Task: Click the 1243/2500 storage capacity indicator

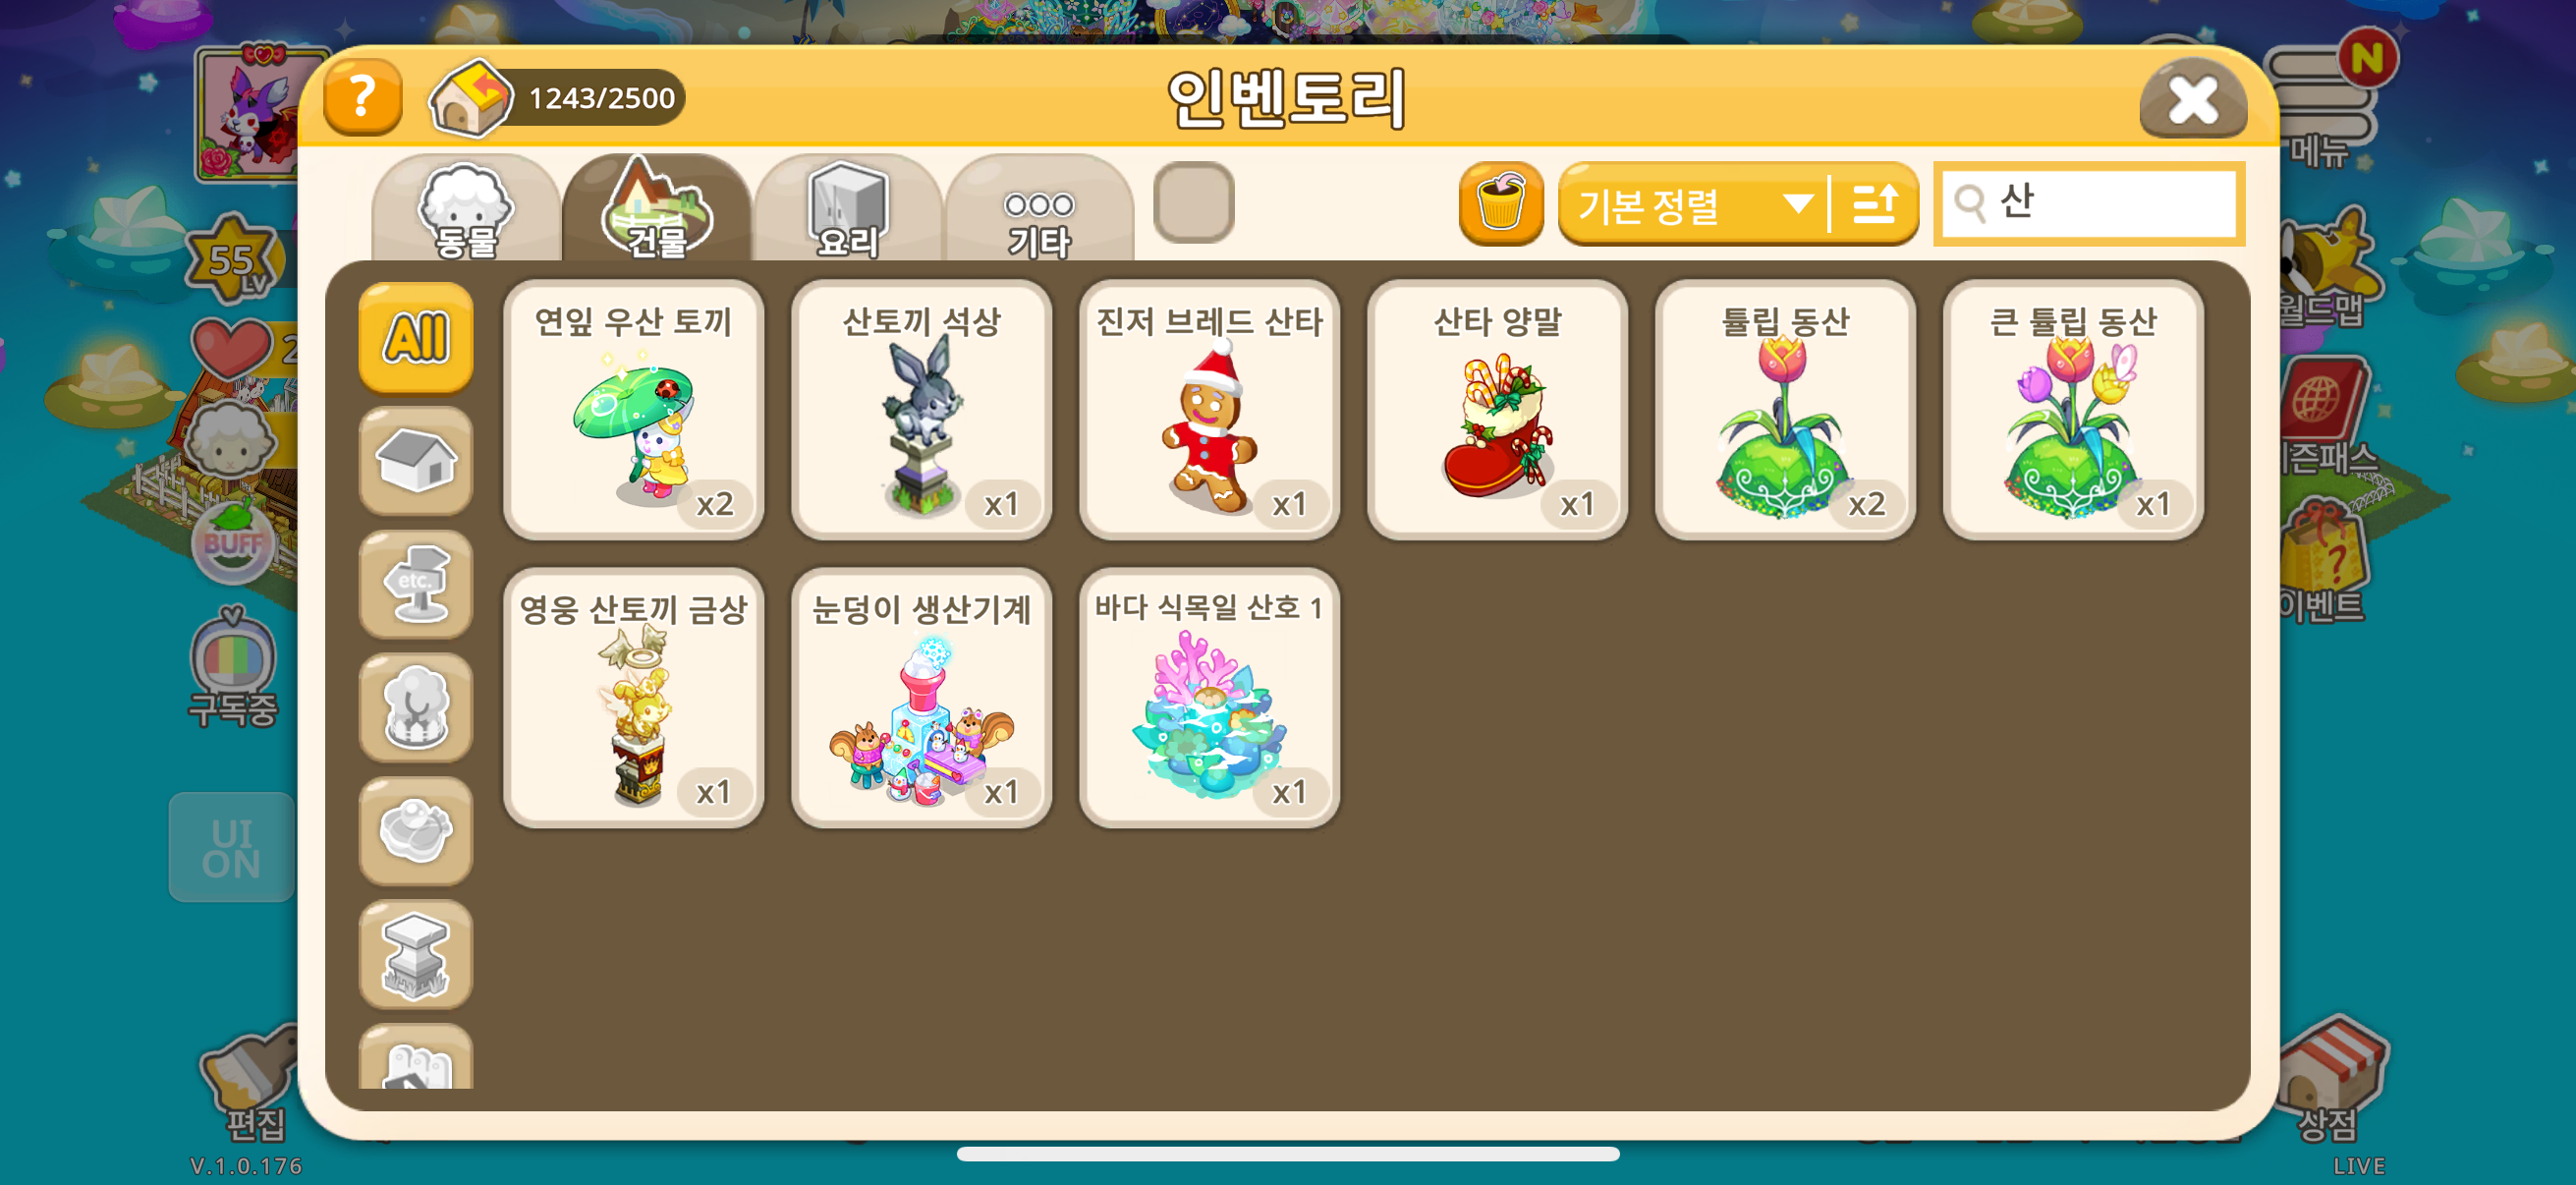Action: point(558,98)
